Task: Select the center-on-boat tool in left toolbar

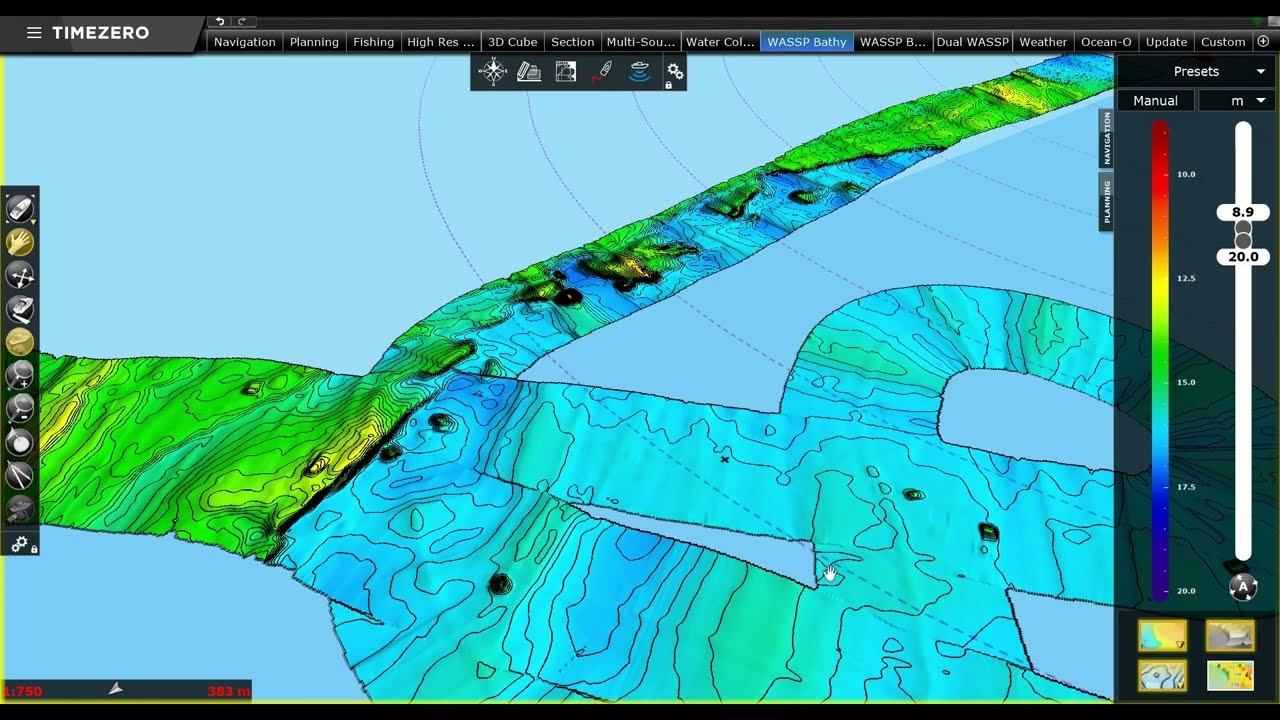Action: (x=20, y=209)
